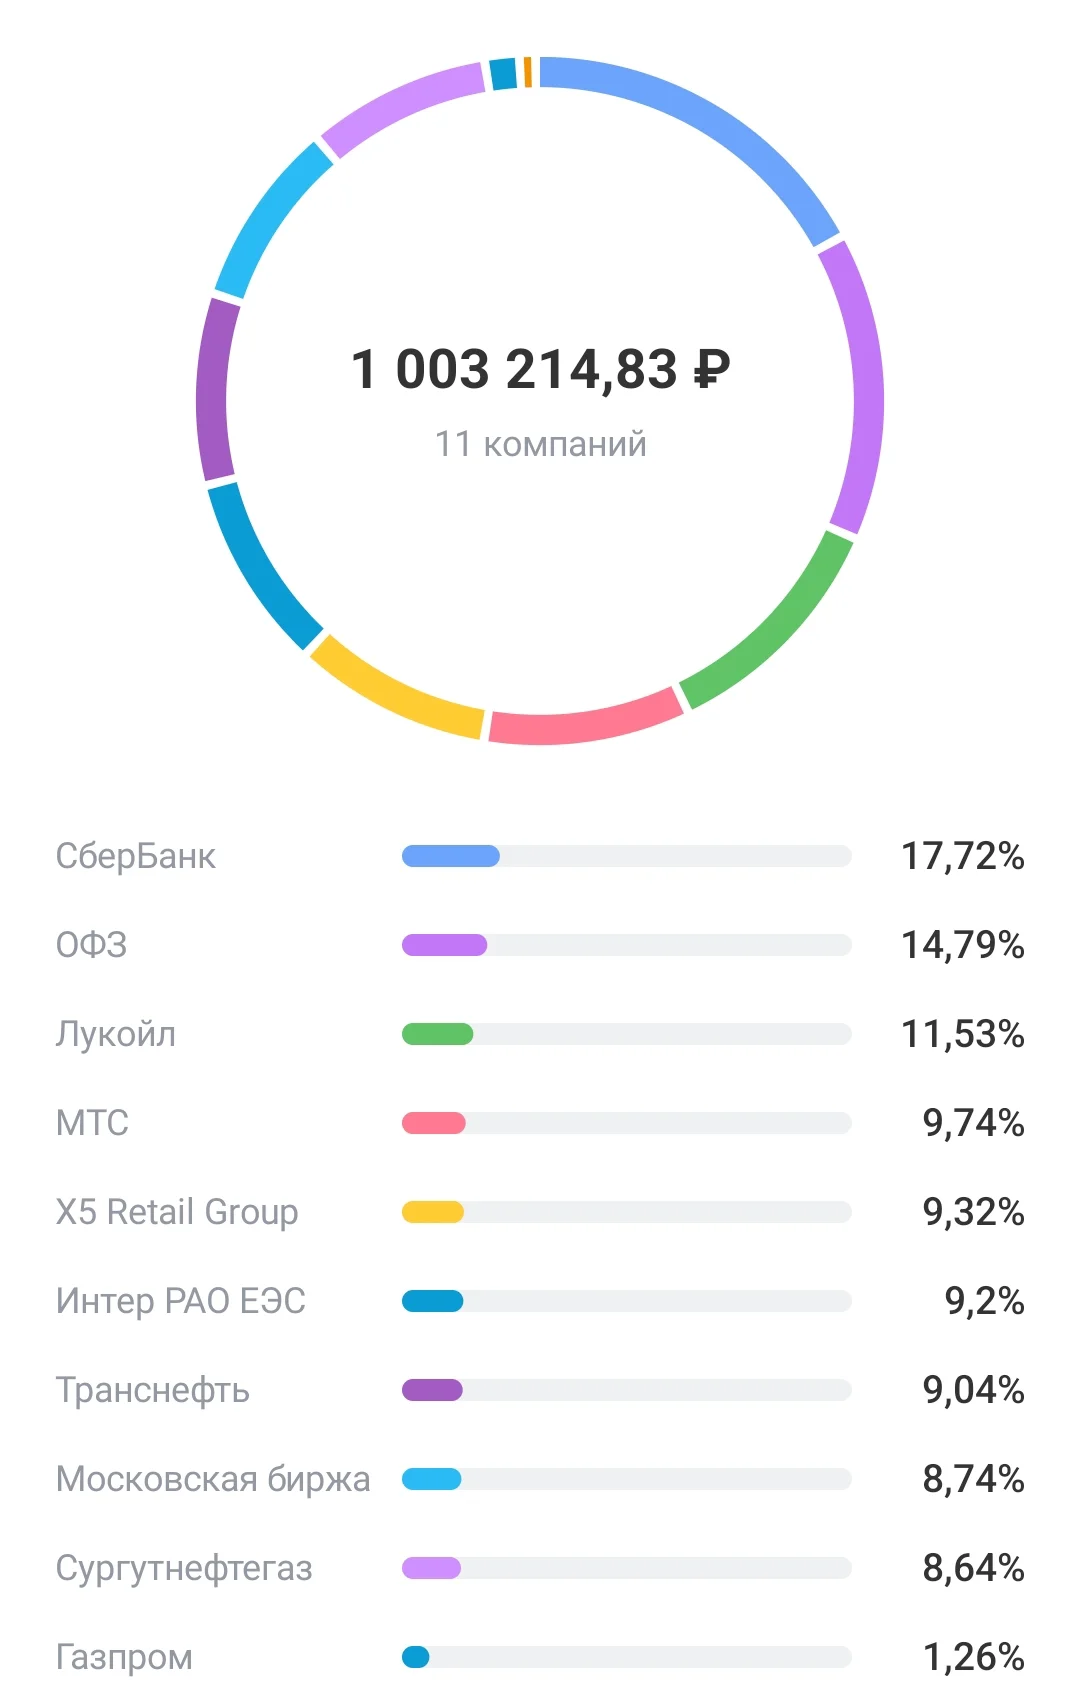Select the Транснефть donut segment
Image resolution: width=1080 pixels, height=1707 pixels.
click(x=214, y=390)
